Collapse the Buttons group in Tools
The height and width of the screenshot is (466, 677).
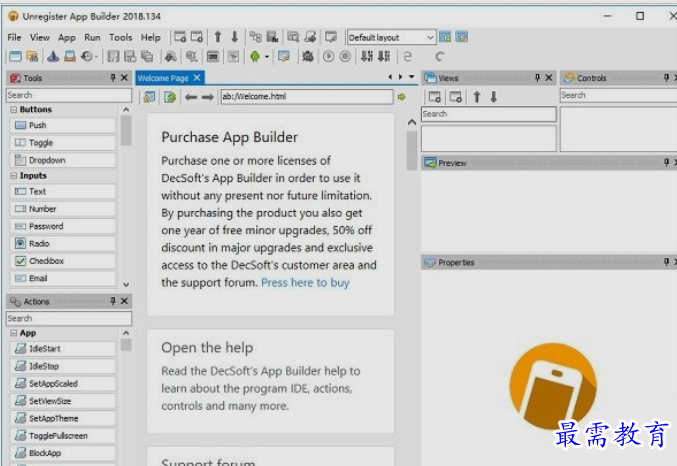pos(14,110)
